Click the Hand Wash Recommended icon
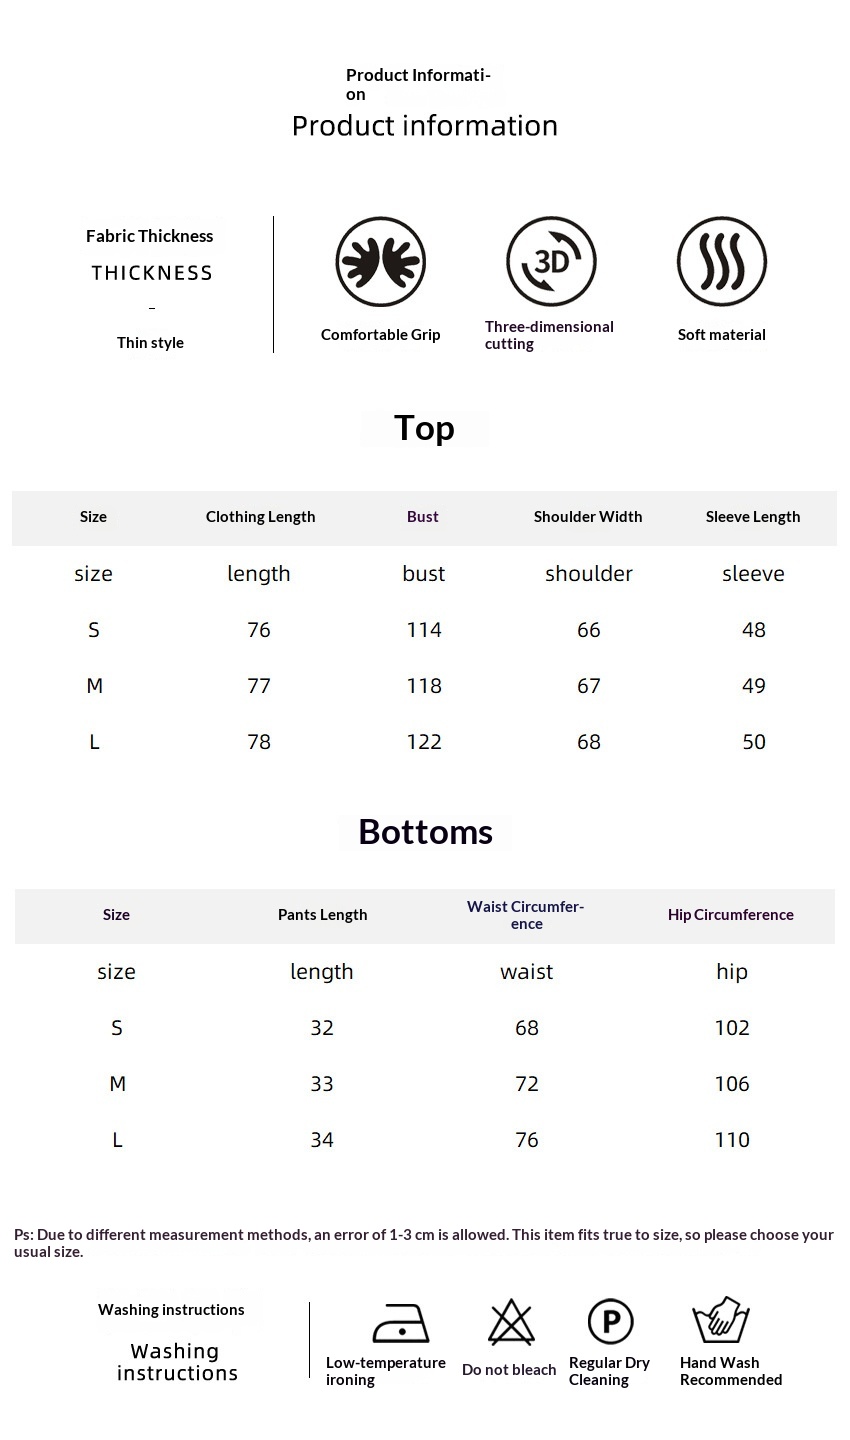 [721, 1321]
